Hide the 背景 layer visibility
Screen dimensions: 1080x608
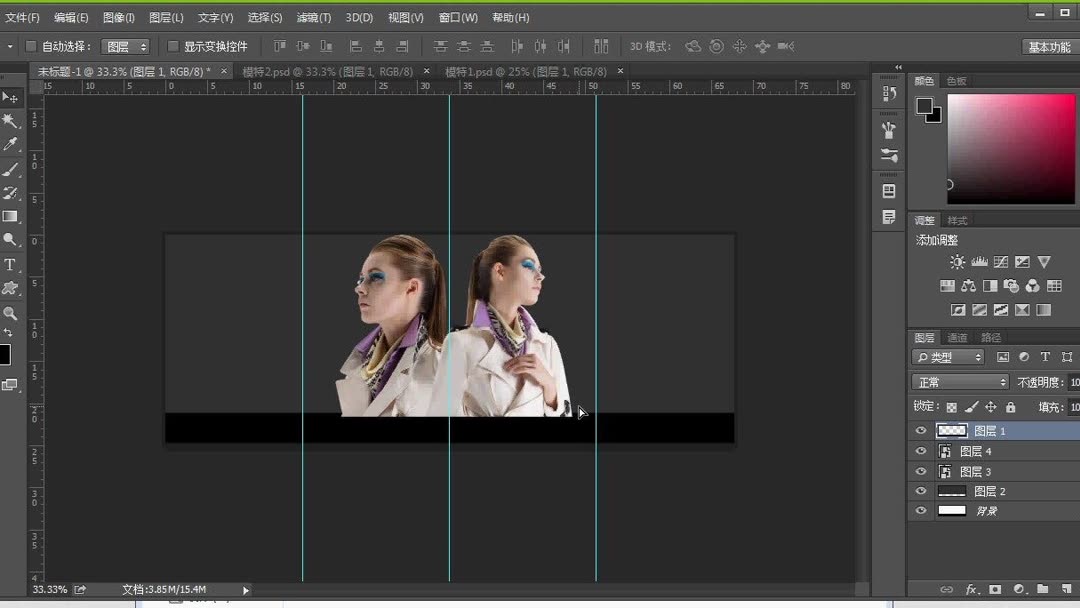coord(921,511)
